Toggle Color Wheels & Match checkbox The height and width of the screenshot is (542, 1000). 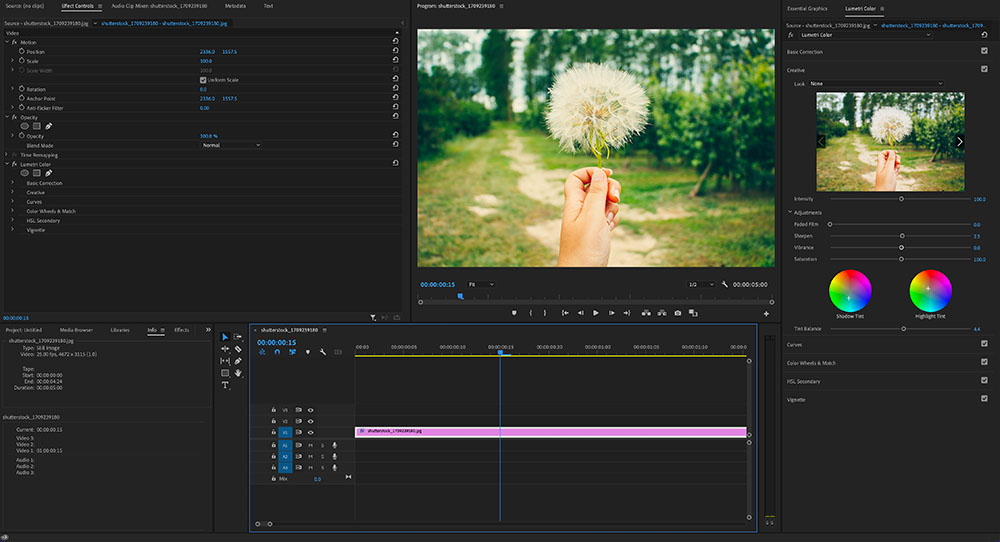(984, 362)
